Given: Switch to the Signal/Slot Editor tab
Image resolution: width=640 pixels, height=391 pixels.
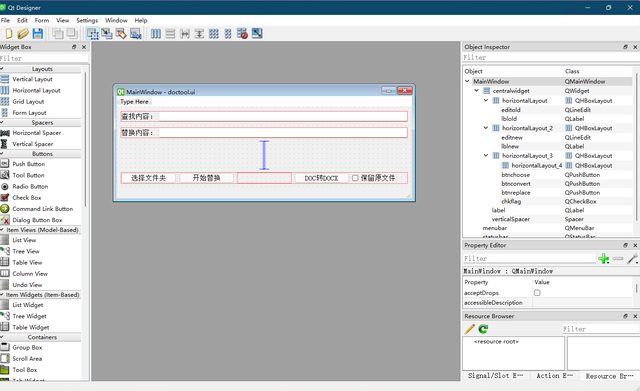Looking at the screenshot, I should (495, 375).
